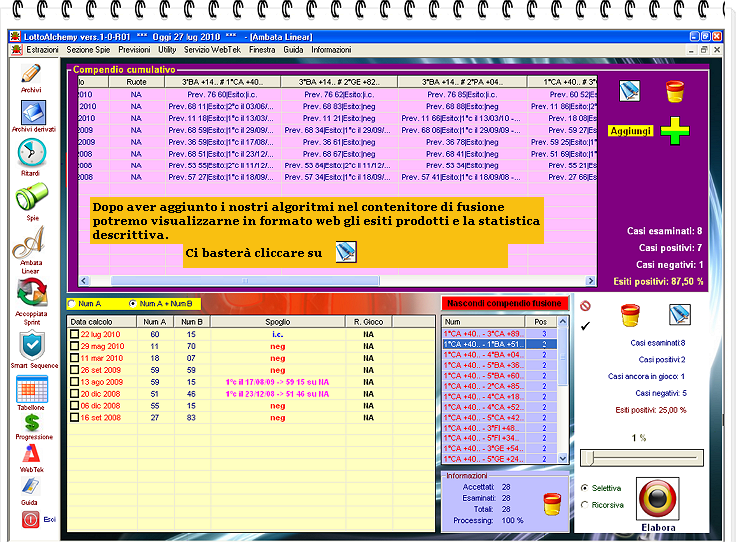The image size is (736, 542).
Task: Open the Archivi pencil icon
Action: (31, 74)
